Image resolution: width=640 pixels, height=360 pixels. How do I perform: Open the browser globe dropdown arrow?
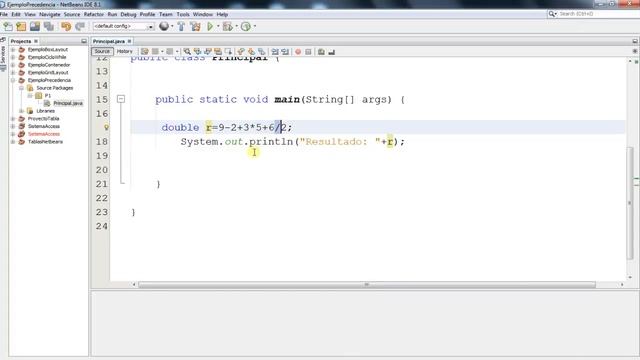(x=172, y=27)
